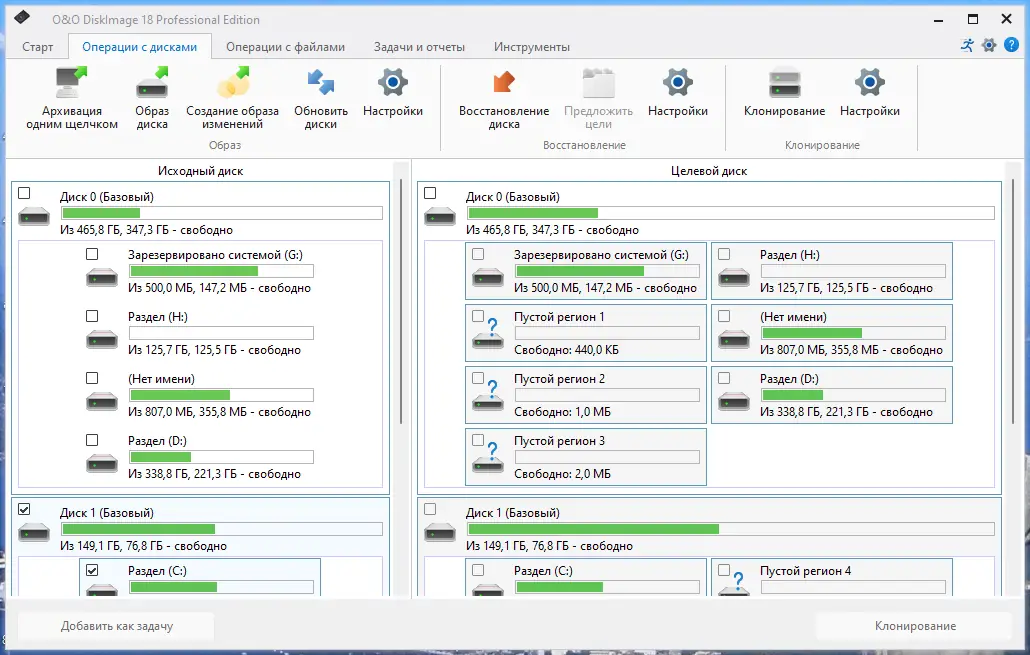Open settings in the restoration group
1030x655 pixels.
(677, 82)
